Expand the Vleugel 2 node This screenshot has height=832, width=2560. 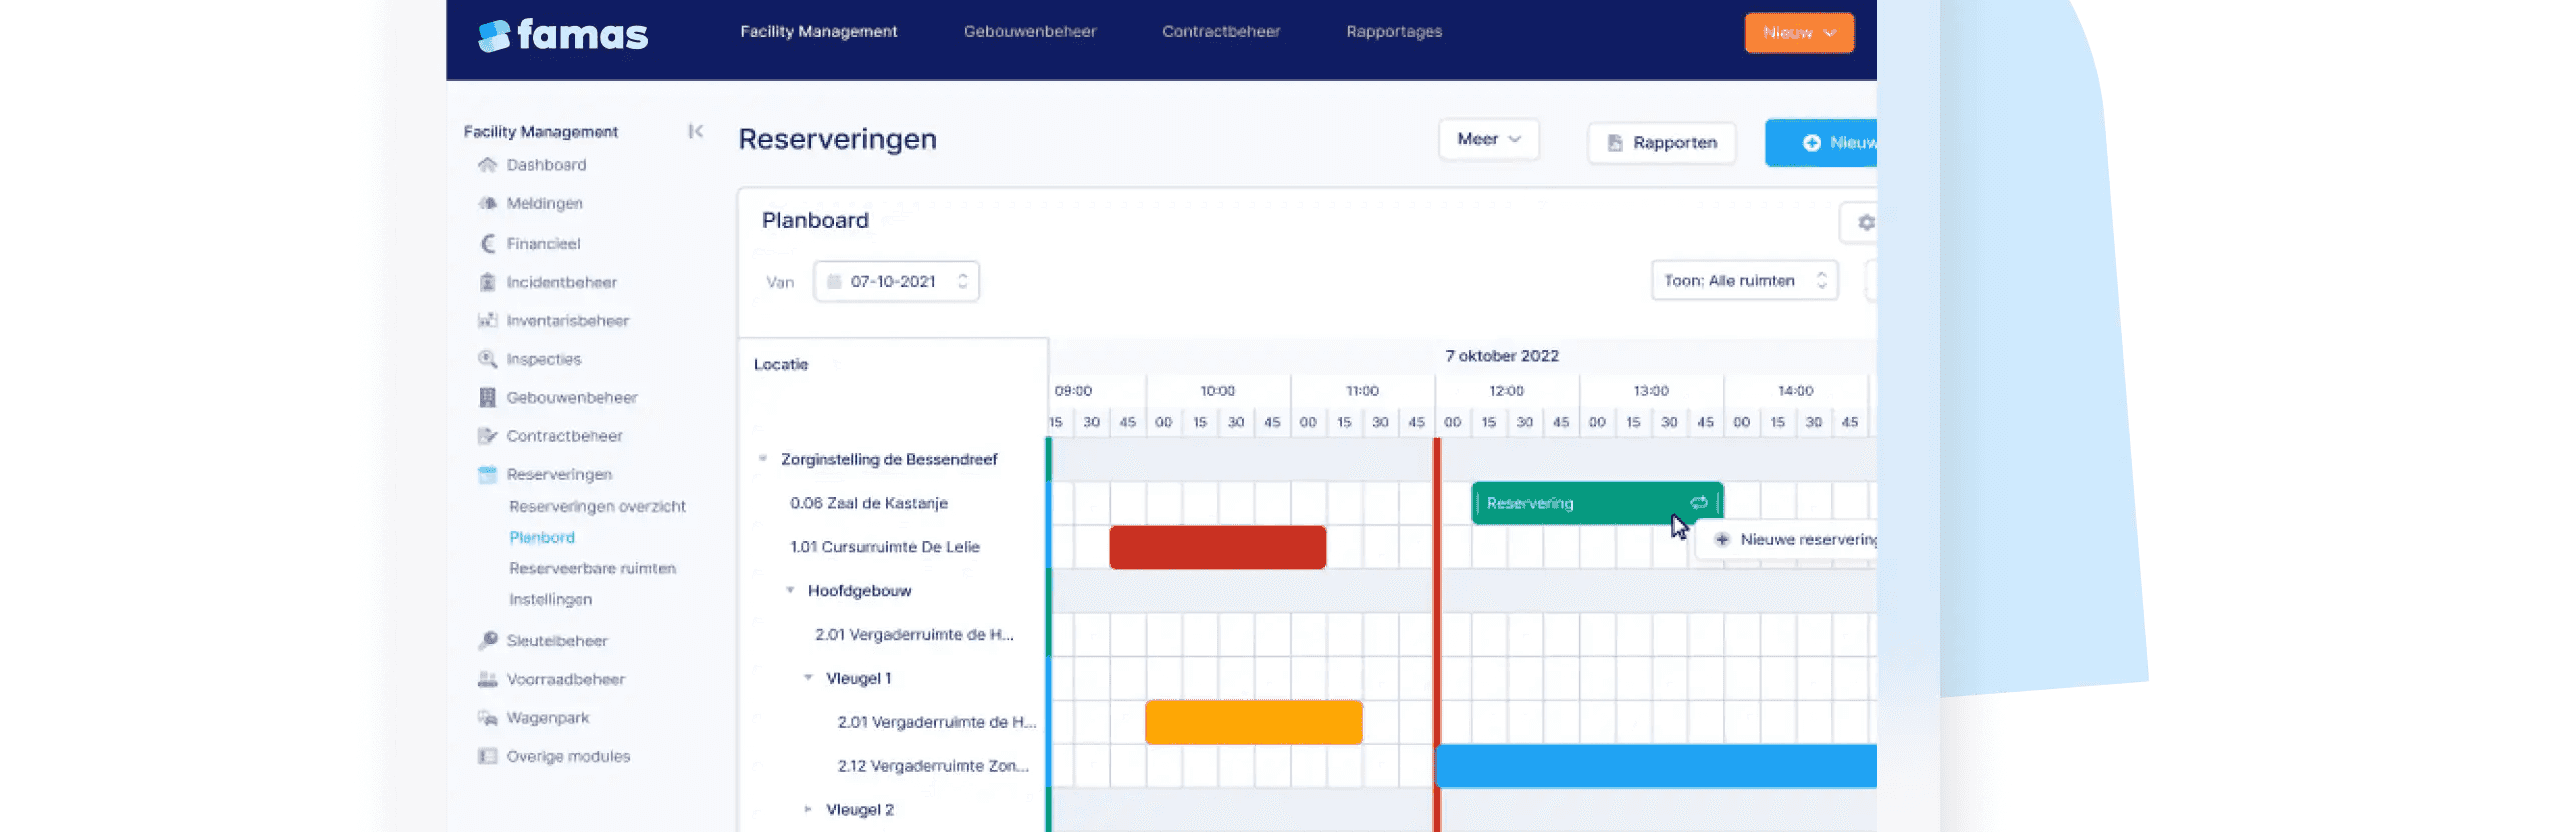808,809
